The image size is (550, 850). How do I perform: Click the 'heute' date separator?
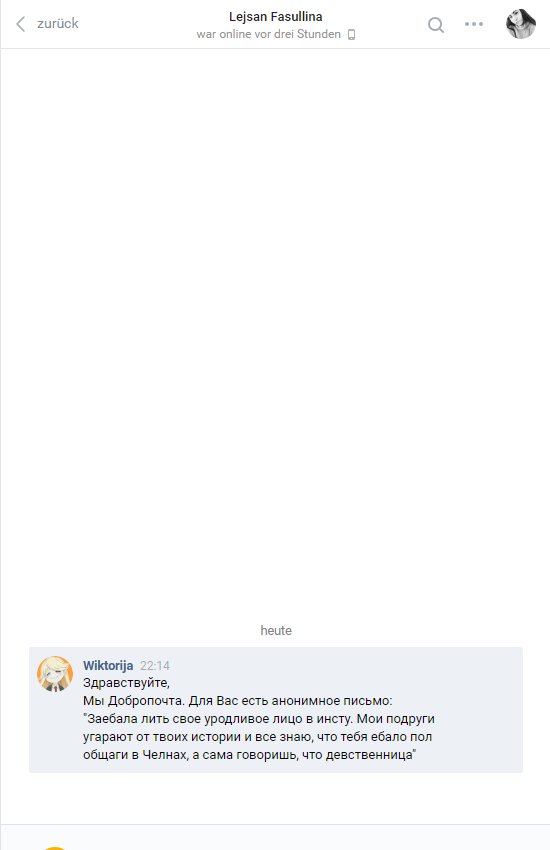pyautogui.click(x=276, y=630)
